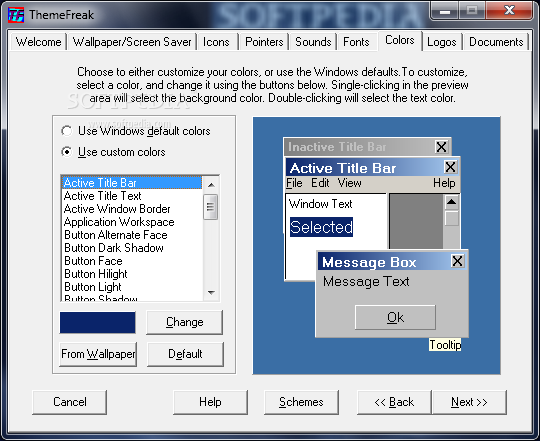Open Help from the bottom buttons
The height and width of the screenshot is (441, 540).
pos(210,402)
